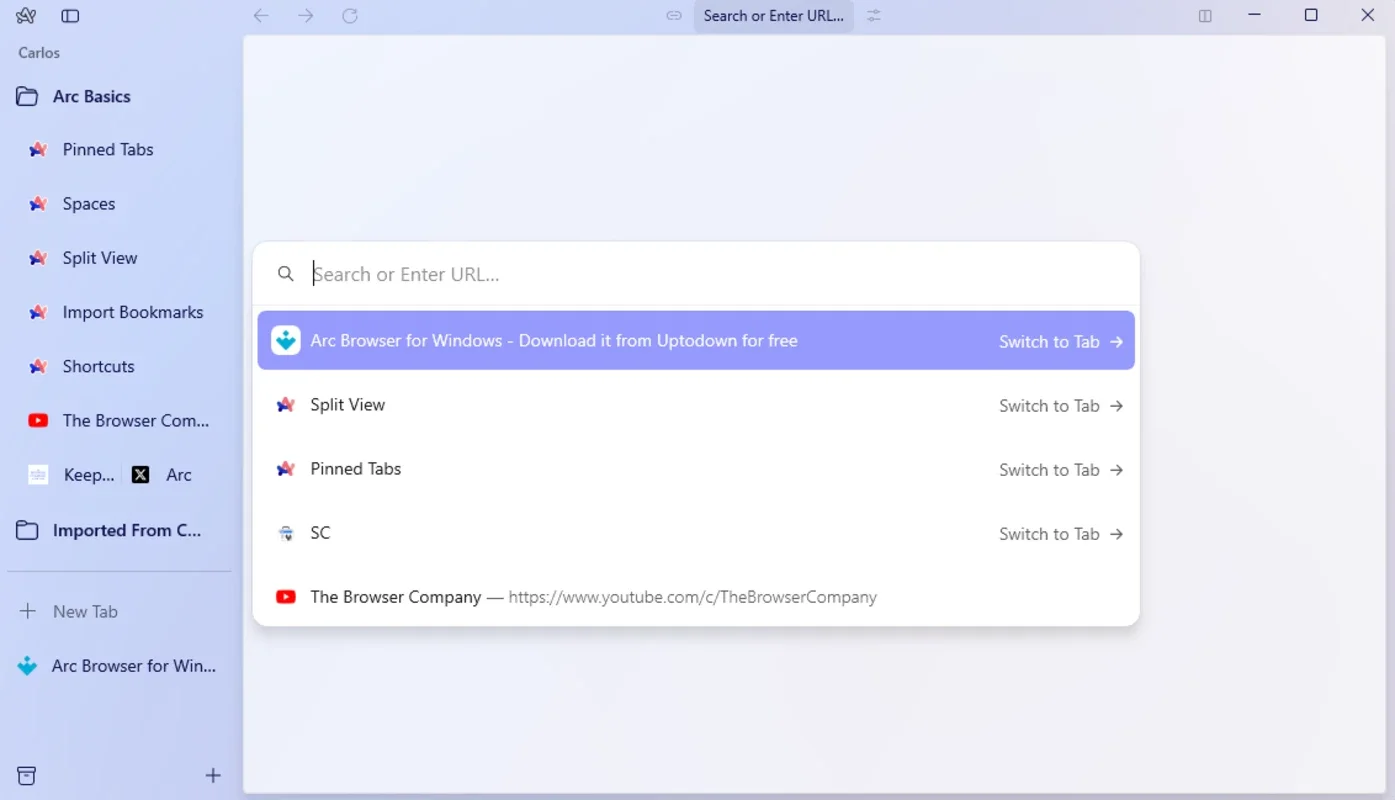Add a new space with bottom plus icon
The width and height of the screenshot is (1395, 800).
[213, 775]
